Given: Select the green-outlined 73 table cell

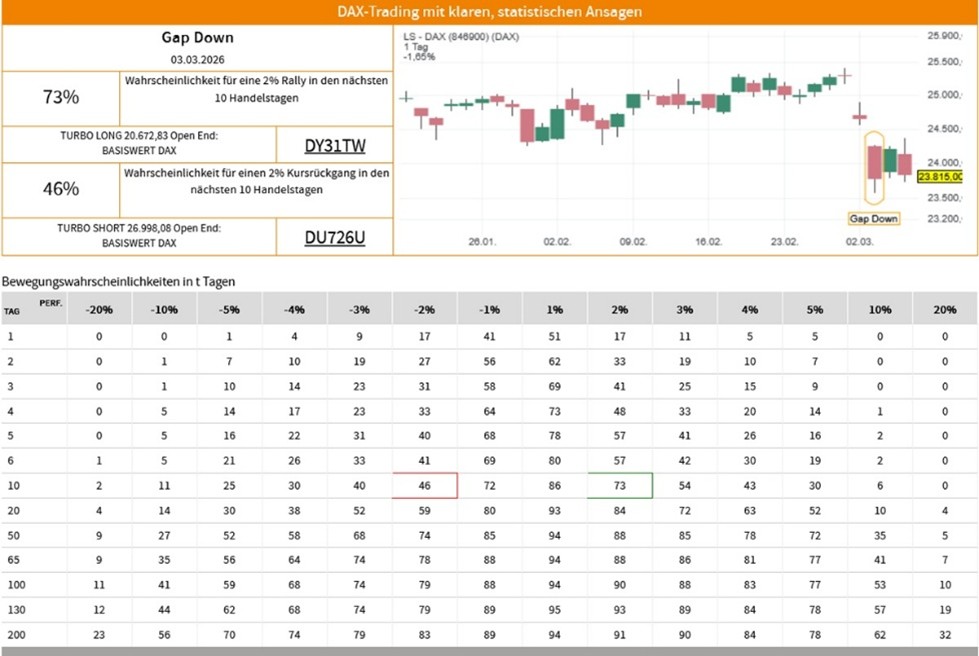Looking at the screenshot, I should 620,485.
